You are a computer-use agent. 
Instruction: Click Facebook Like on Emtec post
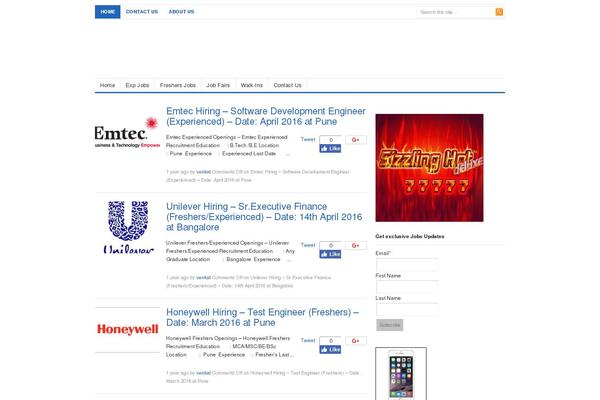(330, 149)
